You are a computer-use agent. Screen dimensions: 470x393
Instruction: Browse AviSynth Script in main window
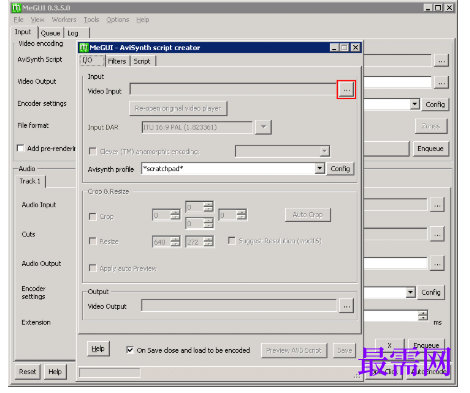[x=441, y=61]
